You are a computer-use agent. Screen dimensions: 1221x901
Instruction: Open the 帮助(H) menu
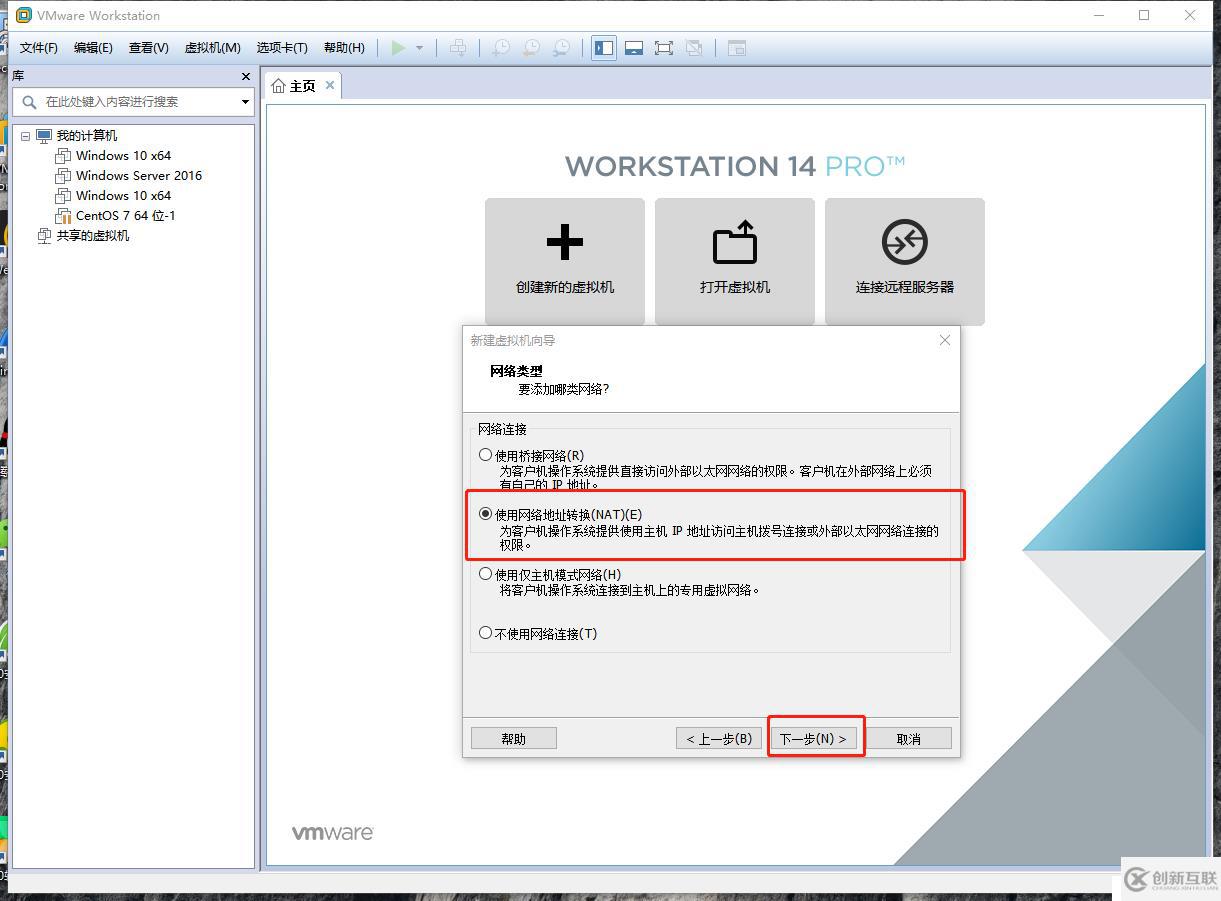[x=344, y=48]
